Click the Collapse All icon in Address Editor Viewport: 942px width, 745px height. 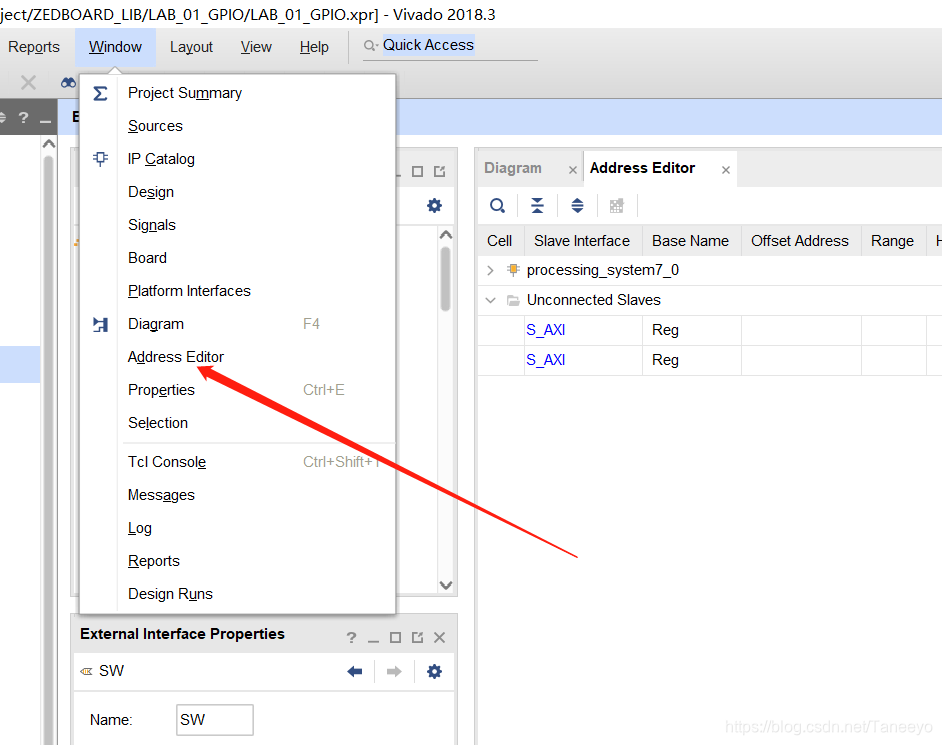(537, 206)
